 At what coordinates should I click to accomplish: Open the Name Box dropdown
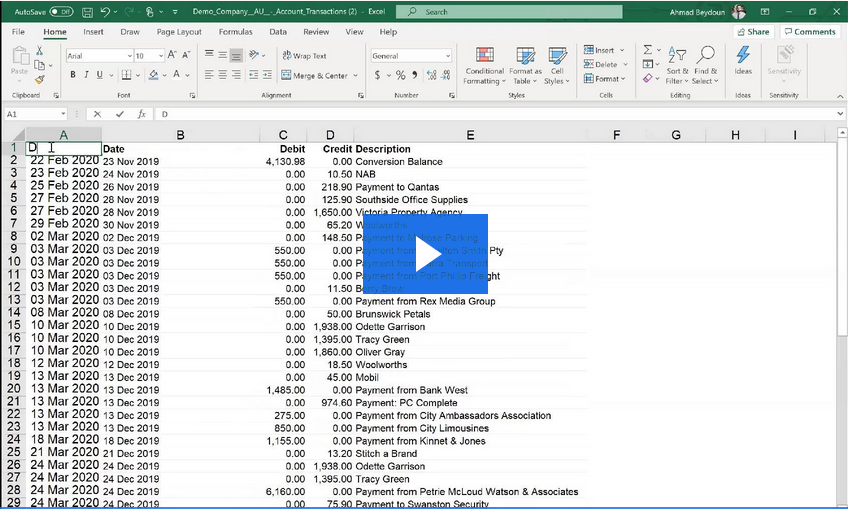click(63, 114)
